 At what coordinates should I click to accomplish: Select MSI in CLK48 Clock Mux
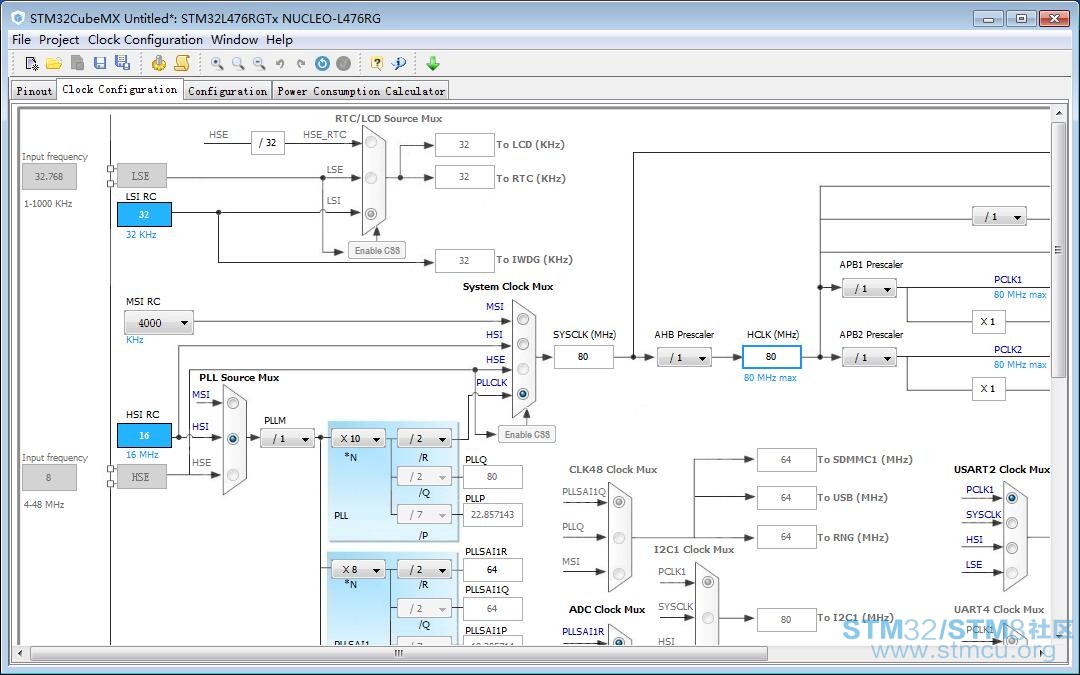click(619, 573)
